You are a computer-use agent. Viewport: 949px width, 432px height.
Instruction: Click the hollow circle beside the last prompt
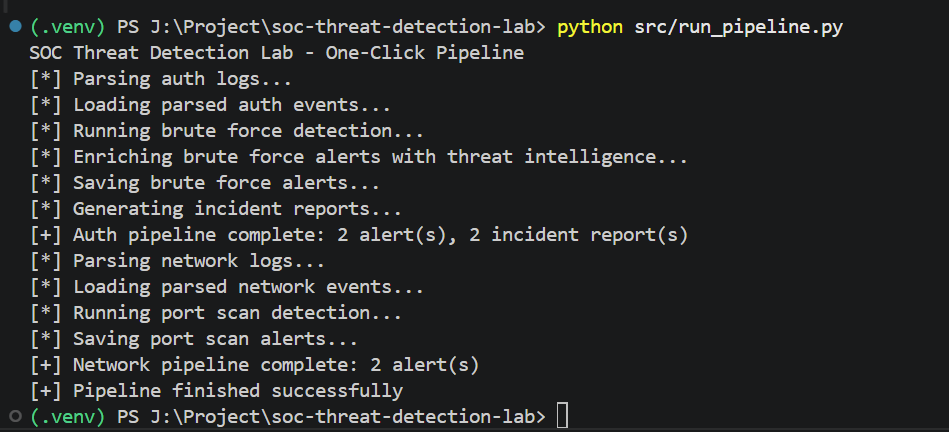pyautogui.click(x=13, y=415)
